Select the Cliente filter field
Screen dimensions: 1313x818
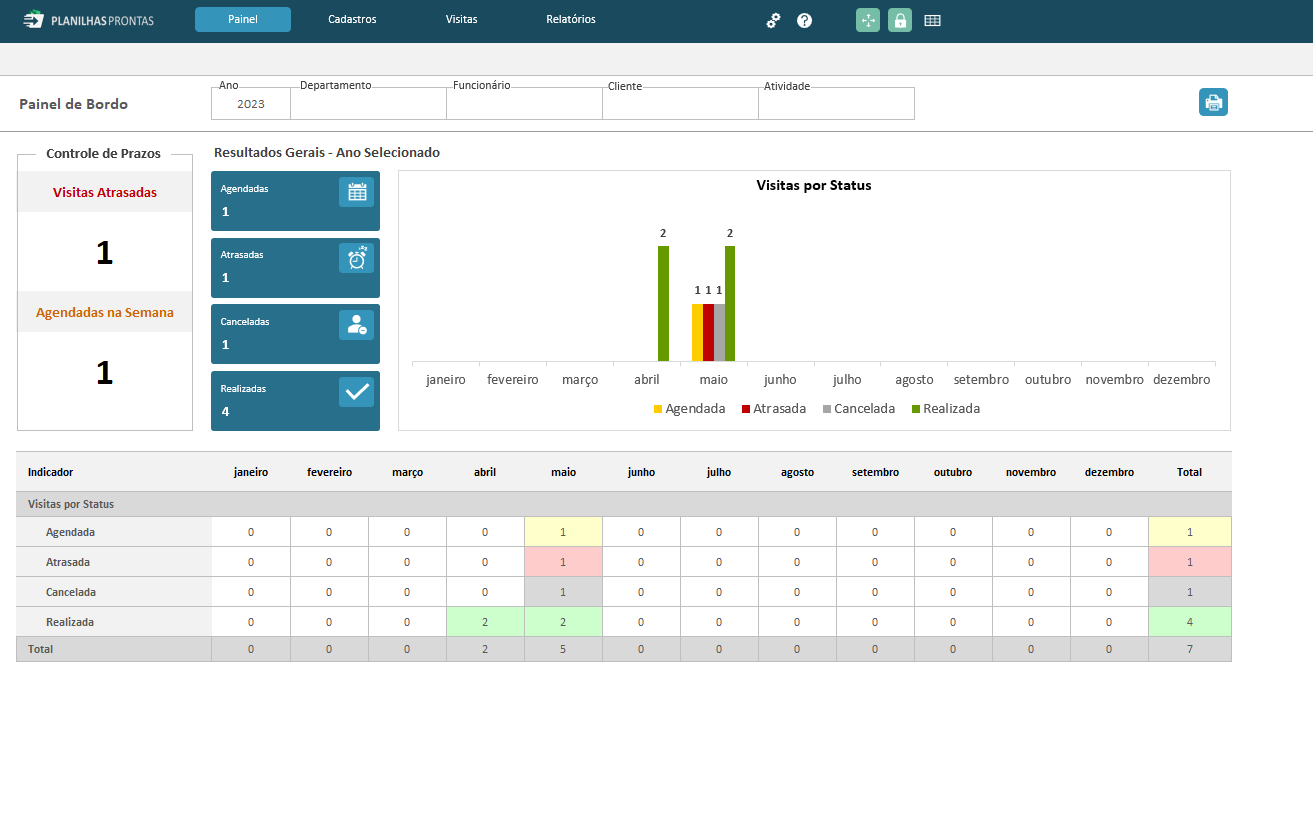tap(681, 104)
